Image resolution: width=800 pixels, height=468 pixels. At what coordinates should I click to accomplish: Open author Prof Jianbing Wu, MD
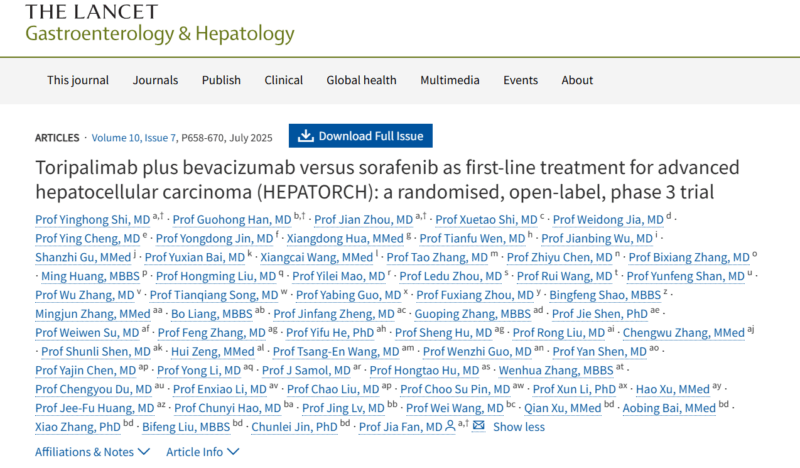597,239
